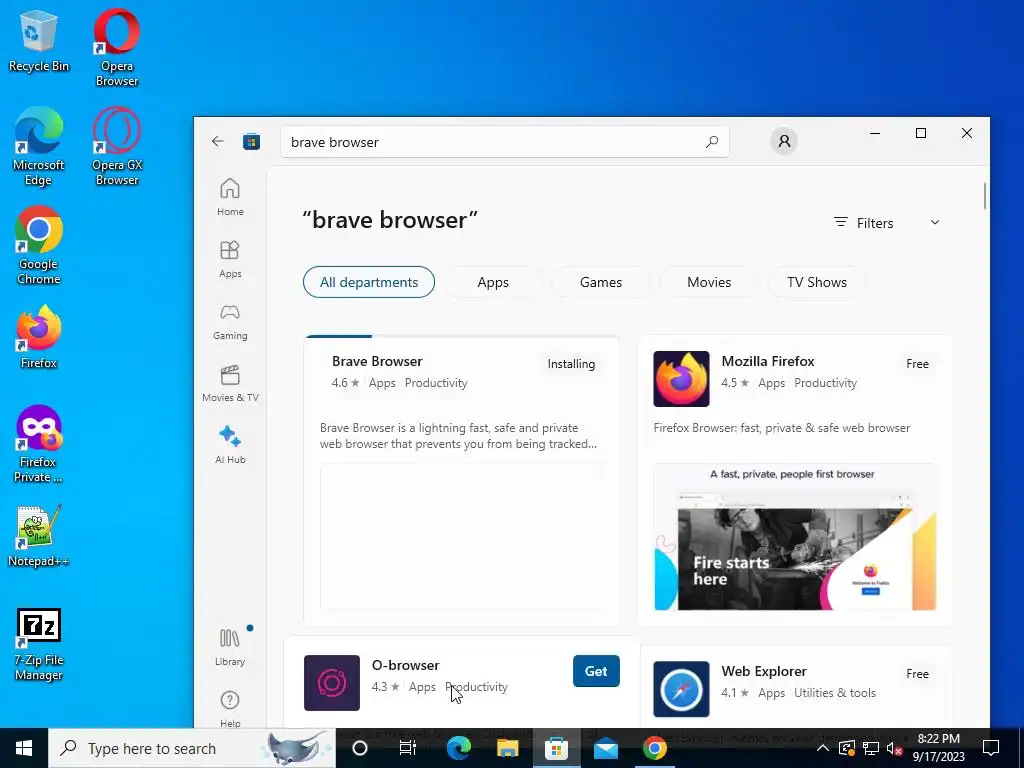The image size is (1024, 768).
Task: Click the volume muted tray icon
Action: coord(895,748)
